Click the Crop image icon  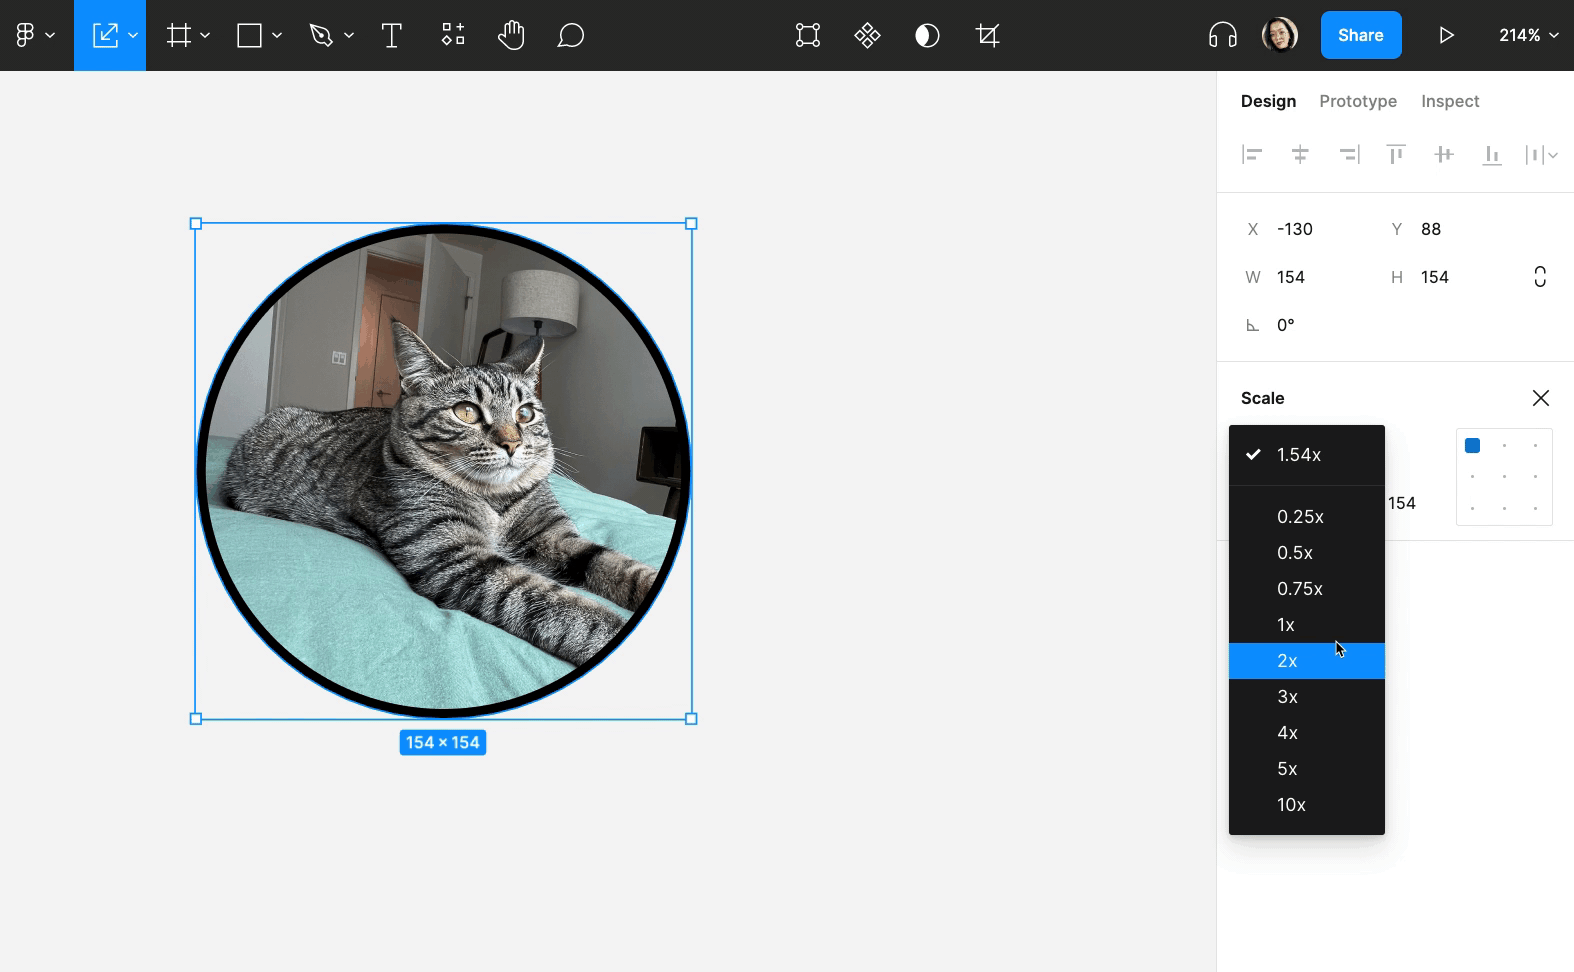[x=987, y=36]
